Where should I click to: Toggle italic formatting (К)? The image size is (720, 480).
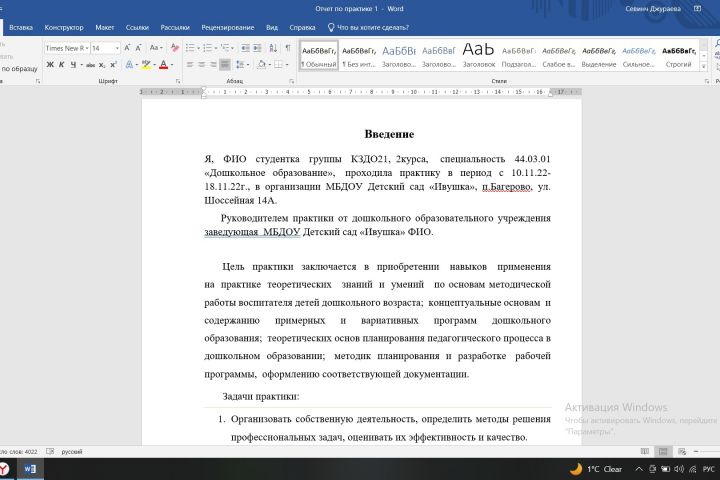[62, 65]
